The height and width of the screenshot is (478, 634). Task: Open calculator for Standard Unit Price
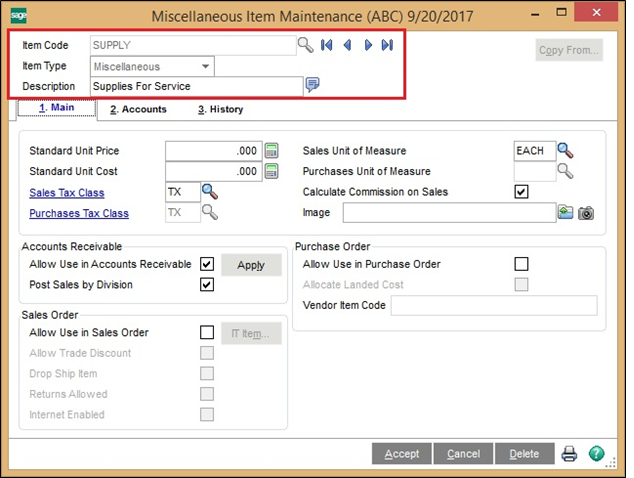(271, 151)
